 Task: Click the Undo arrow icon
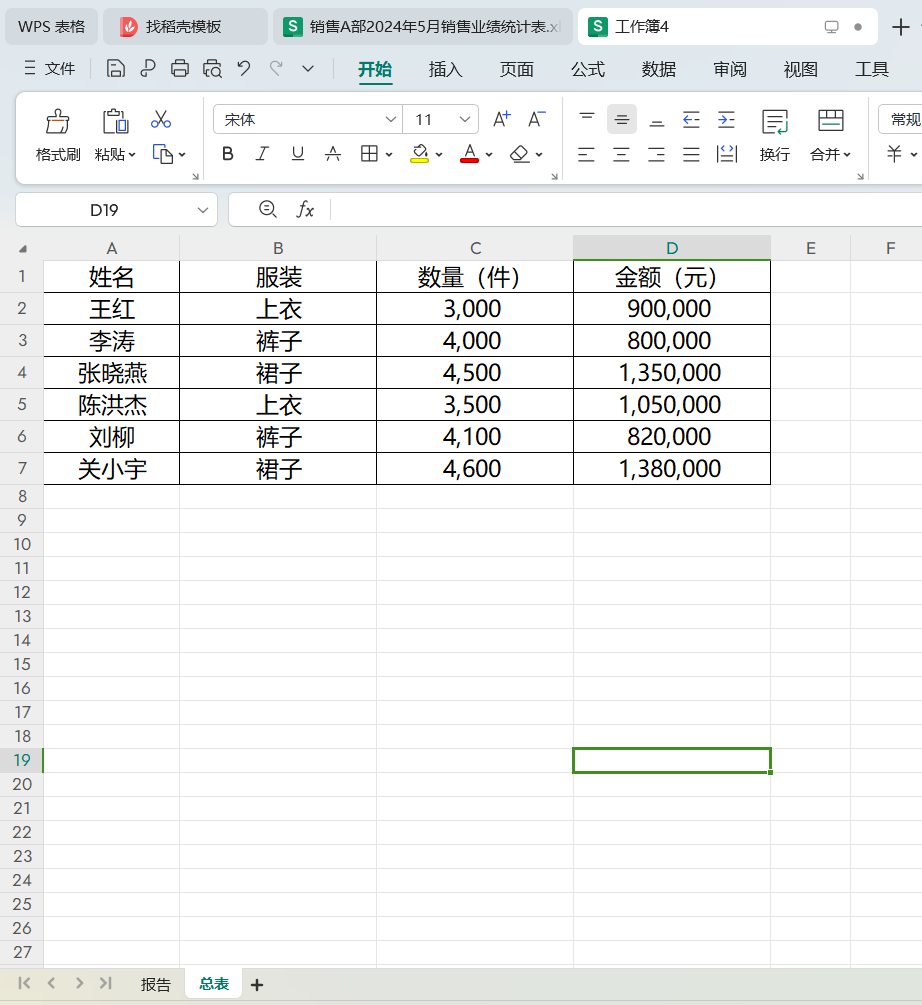243,68
